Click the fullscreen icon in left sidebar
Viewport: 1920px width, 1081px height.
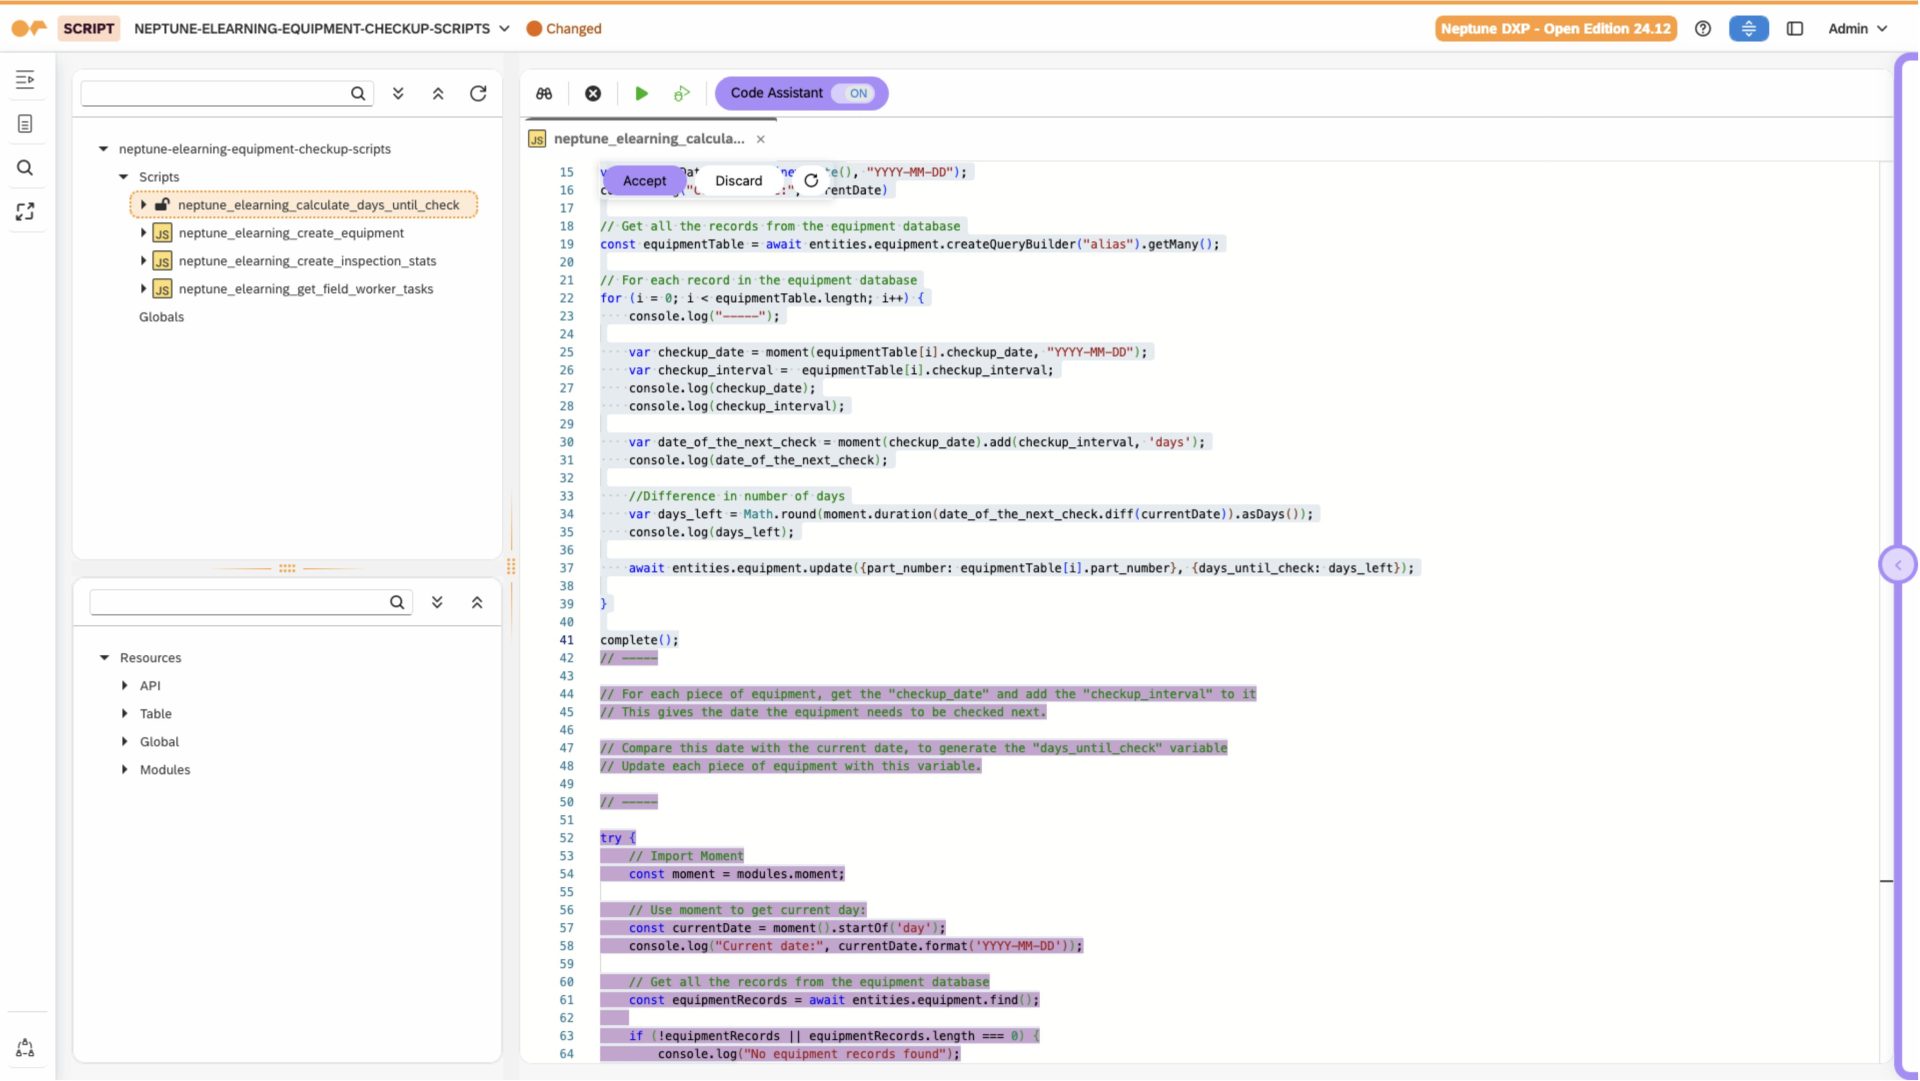click(25, 212)
